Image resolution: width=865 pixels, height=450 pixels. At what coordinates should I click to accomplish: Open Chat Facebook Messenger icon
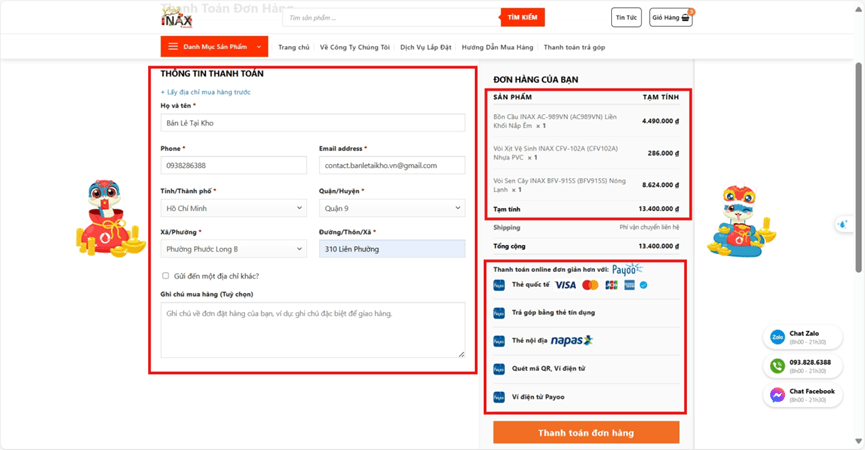[776, 395]
